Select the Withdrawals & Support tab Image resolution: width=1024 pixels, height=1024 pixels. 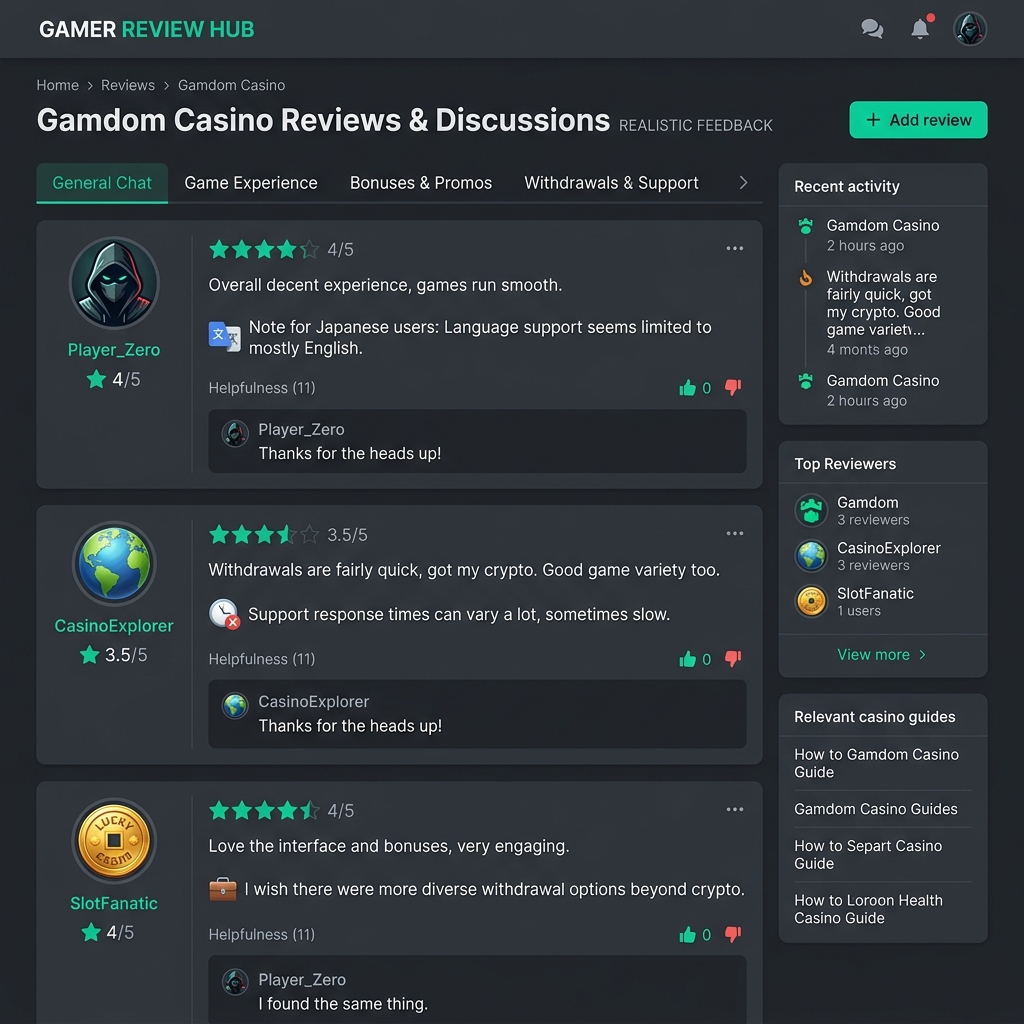tap(611, 183)
